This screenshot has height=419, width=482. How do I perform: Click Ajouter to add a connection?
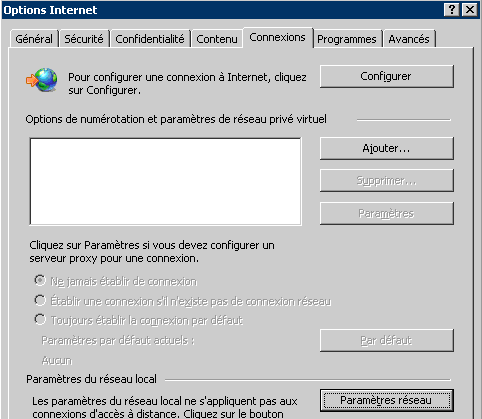(x=387, y=148)
